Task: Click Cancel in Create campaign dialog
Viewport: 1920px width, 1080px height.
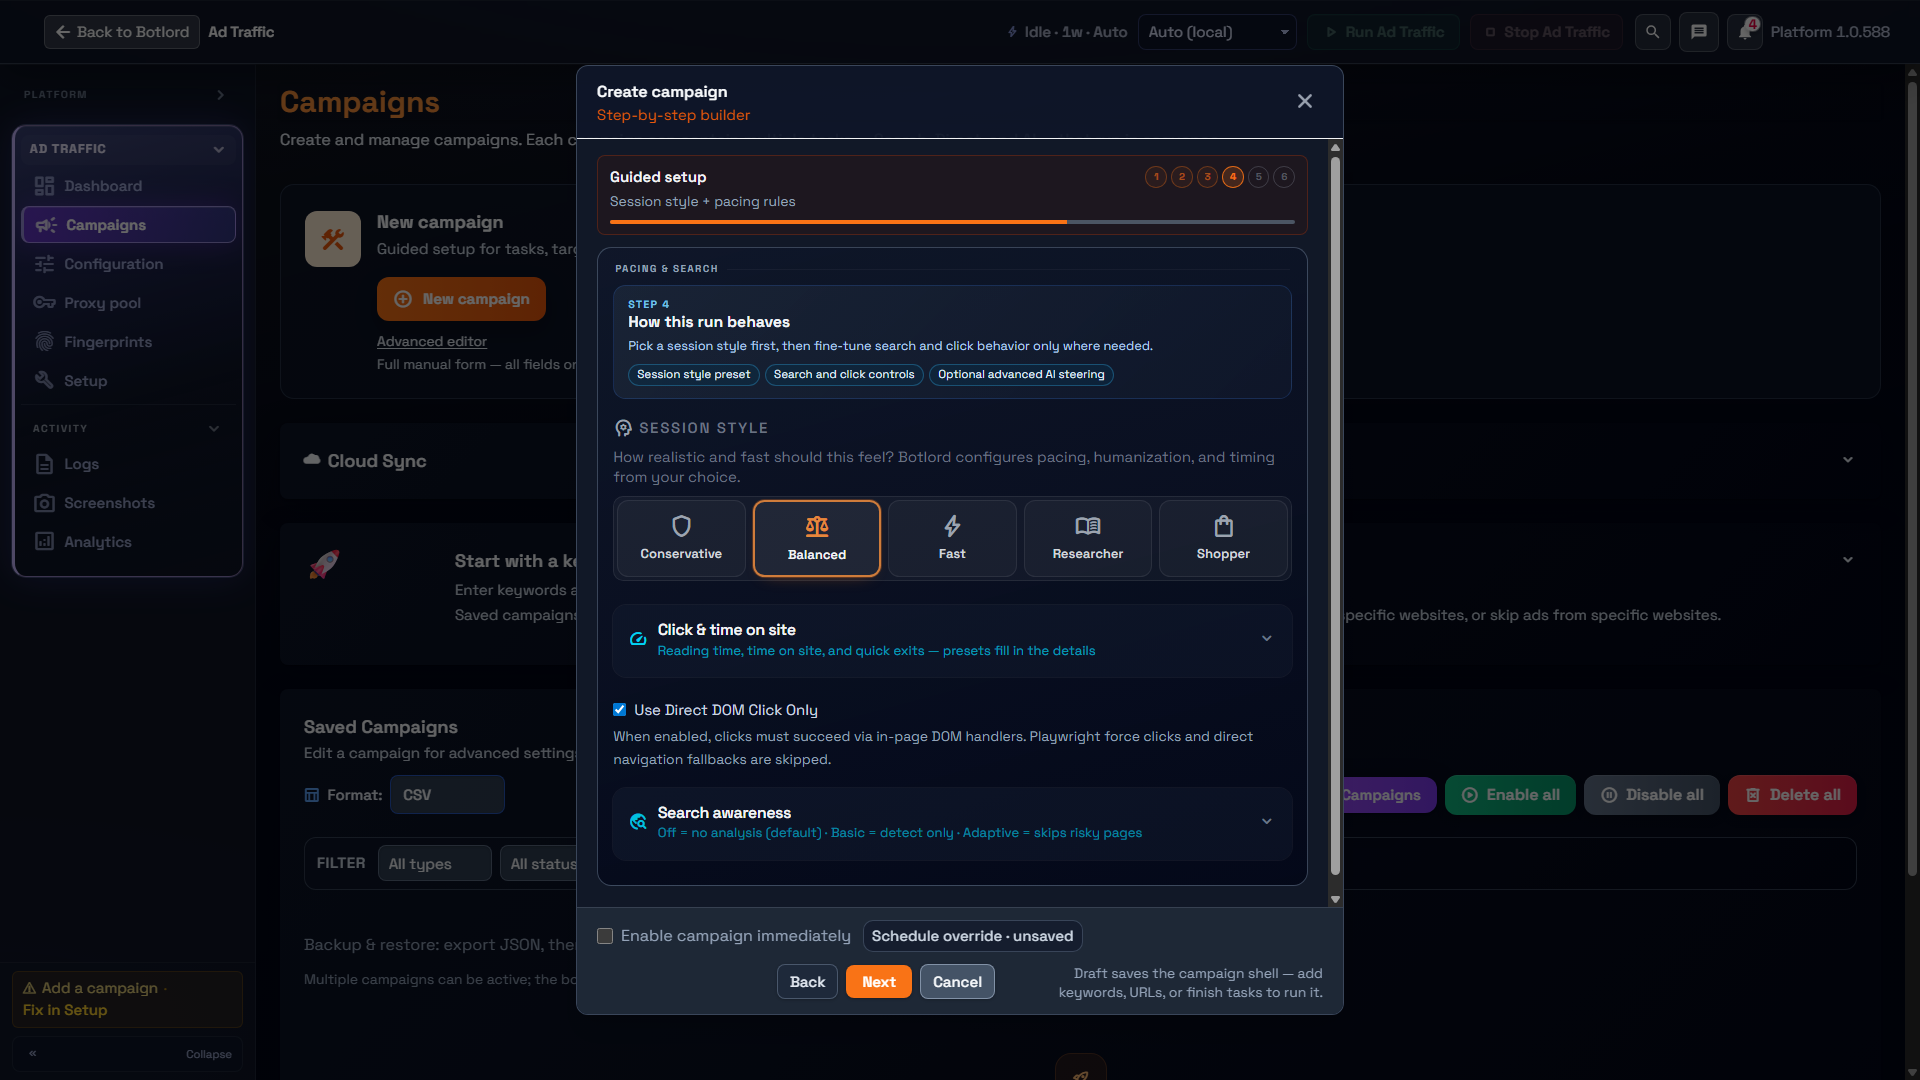Action: (x=957, y=982)
